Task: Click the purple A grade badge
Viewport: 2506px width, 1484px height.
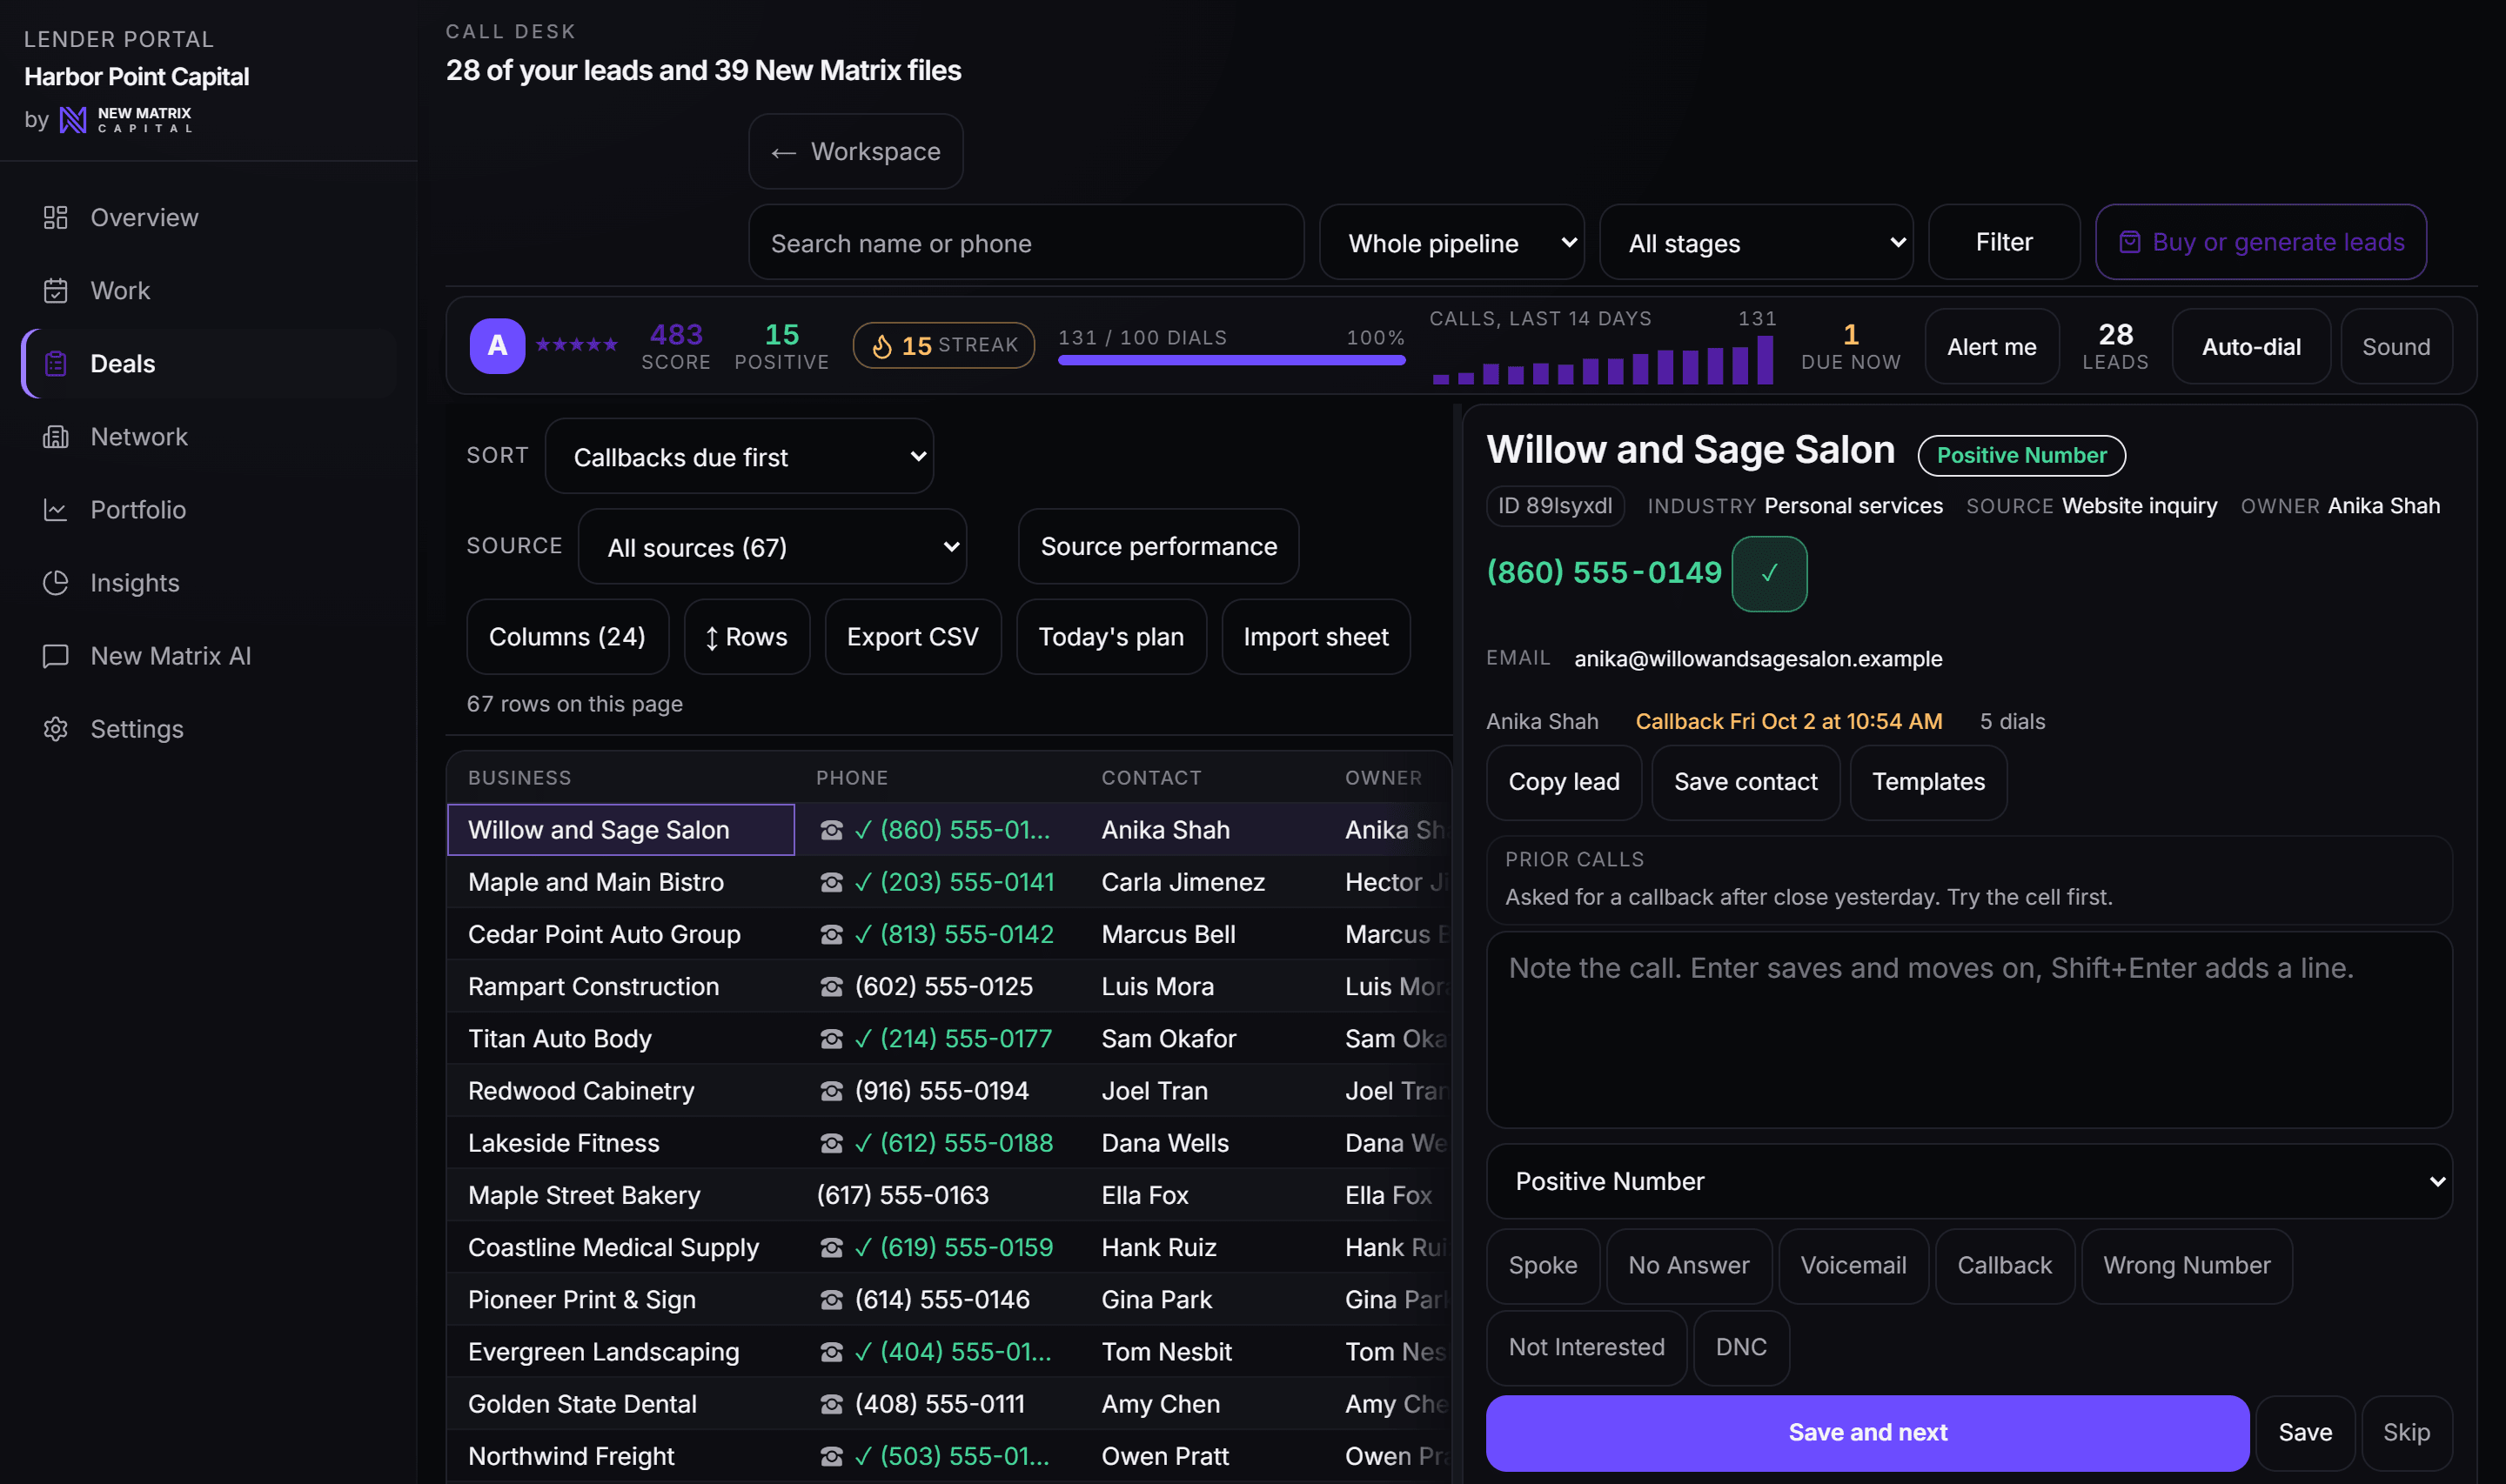Action: [x=497, y=346]
